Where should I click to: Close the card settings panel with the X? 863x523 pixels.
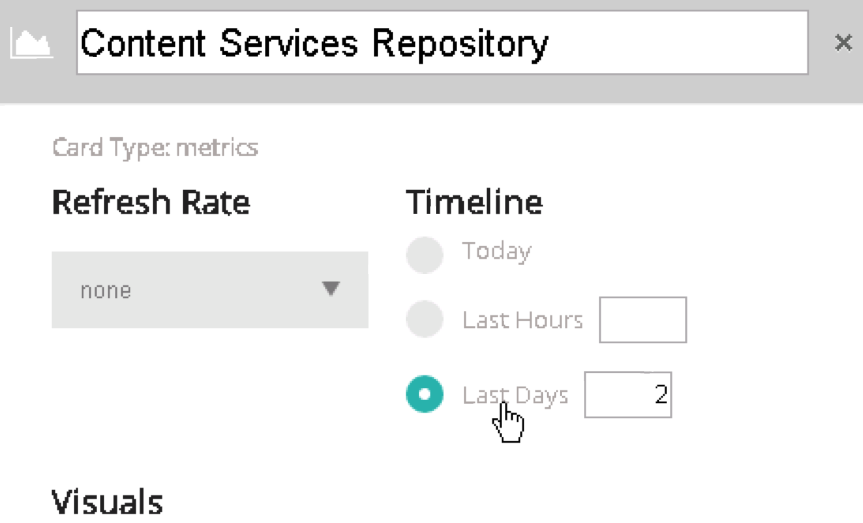coord(843,42)
